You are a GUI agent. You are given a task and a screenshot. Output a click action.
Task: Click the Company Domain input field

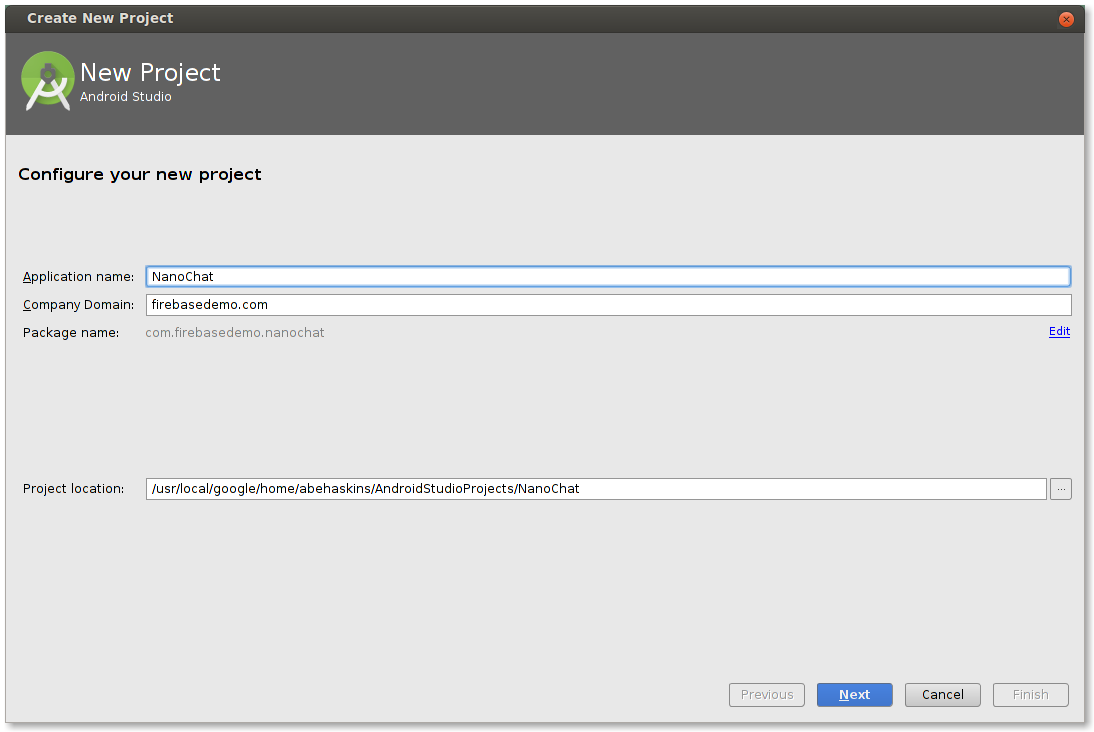point(608,304)
